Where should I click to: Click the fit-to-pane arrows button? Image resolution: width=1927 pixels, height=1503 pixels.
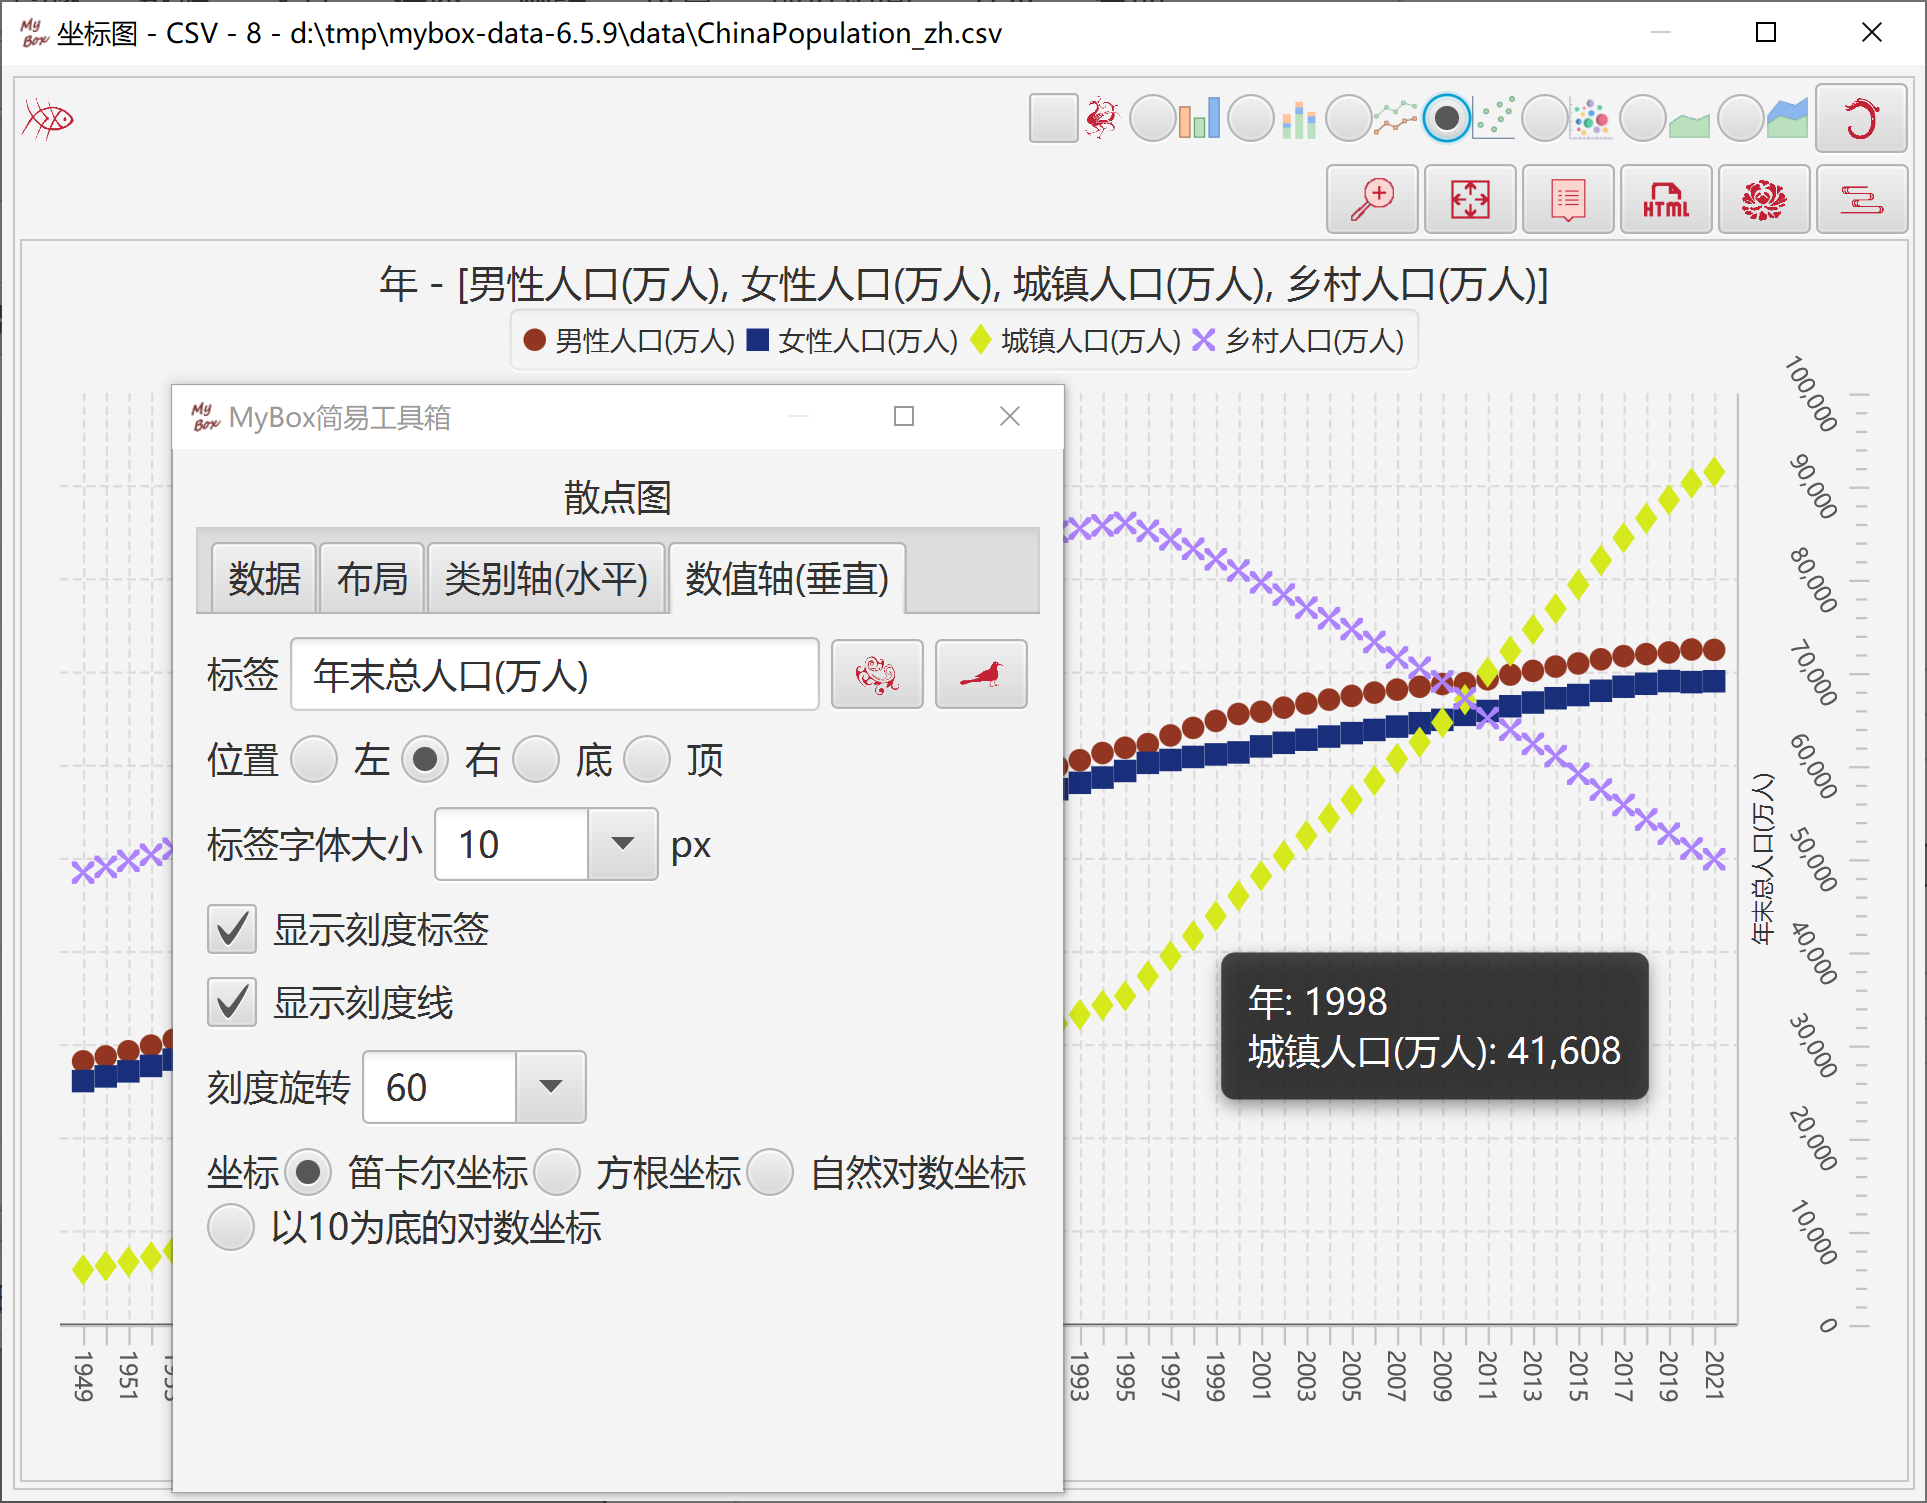[1470, 199]
